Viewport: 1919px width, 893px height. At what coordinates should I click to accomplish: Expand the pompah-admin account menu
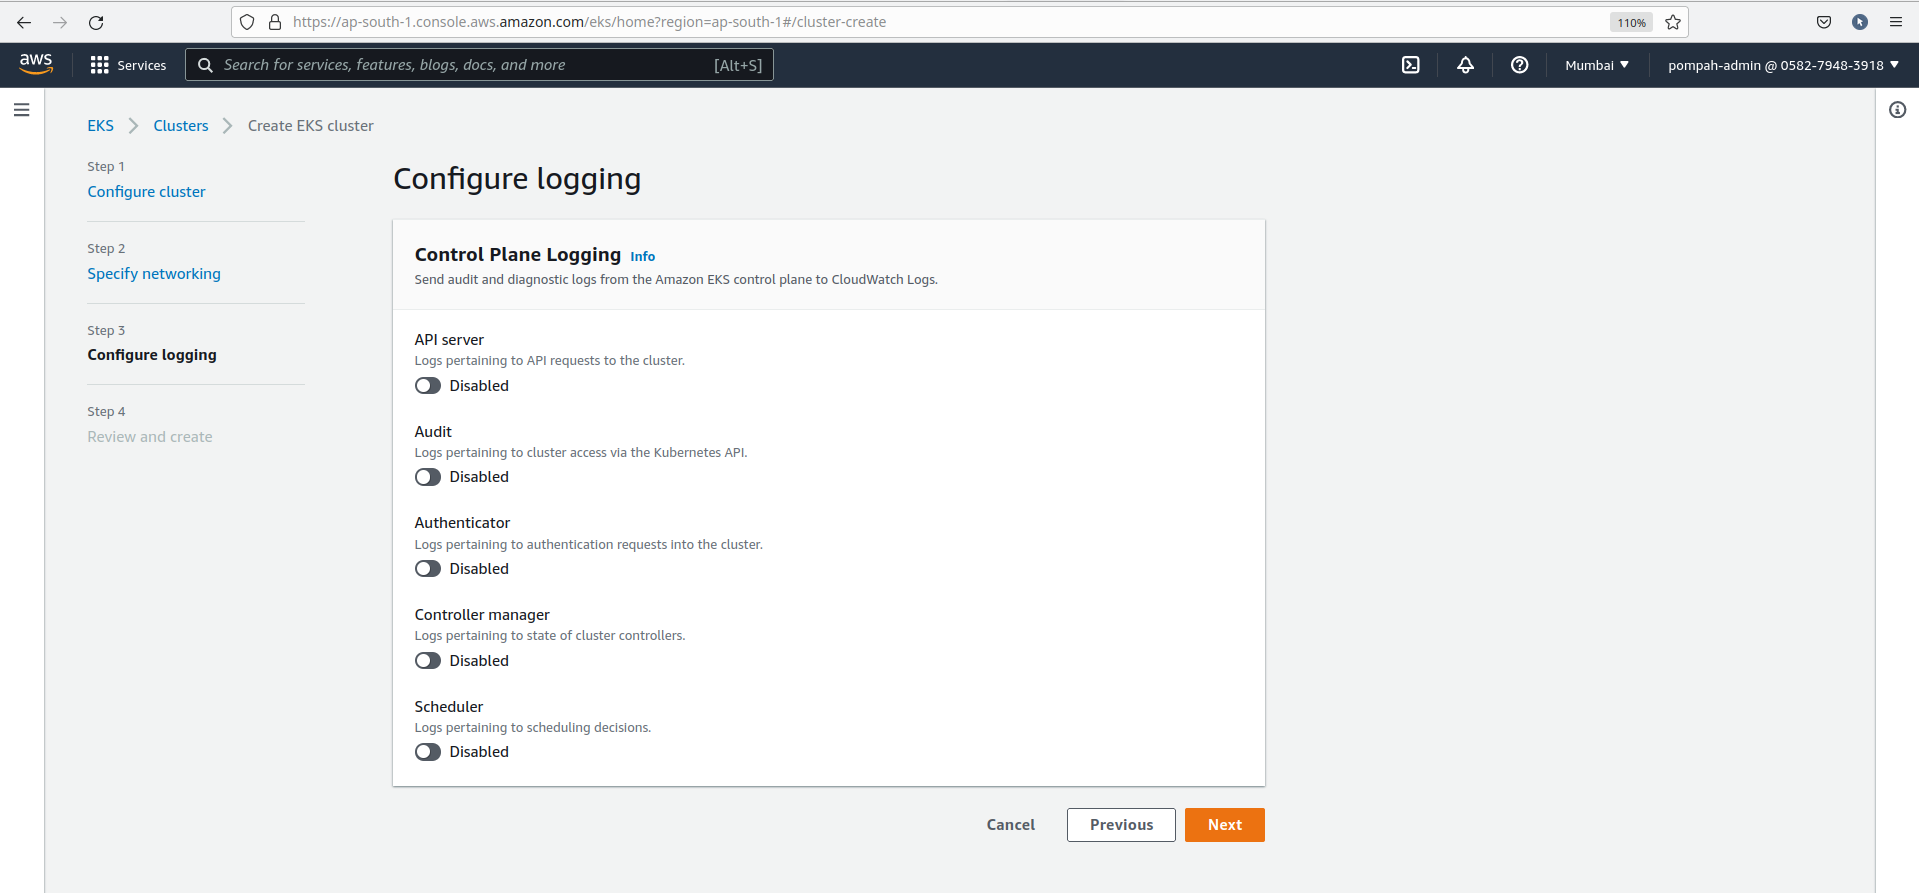coord(1782,65)
